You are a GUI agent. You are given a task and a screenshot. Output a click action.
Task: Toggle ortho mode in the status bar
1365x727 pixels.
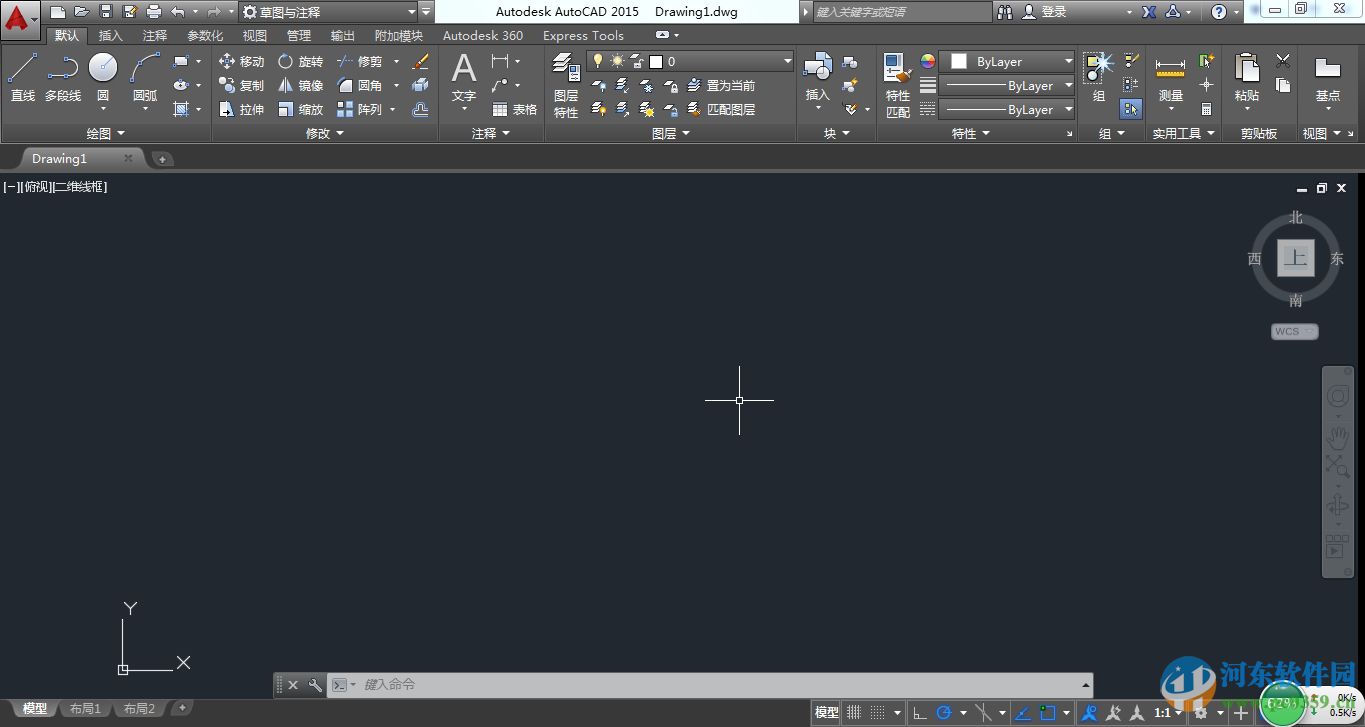tap(920, 712)
